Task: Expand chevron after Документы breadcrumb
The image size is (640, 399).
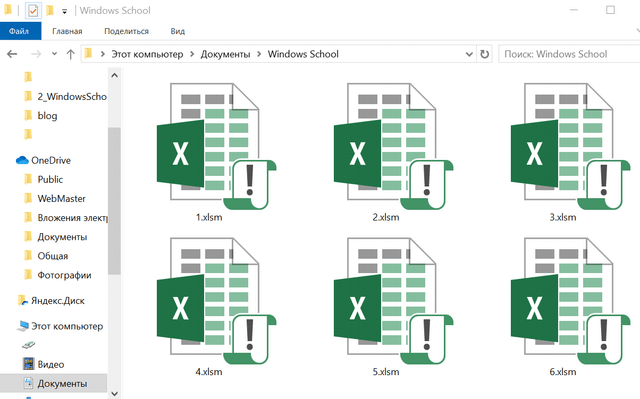Action: [259, 54]
